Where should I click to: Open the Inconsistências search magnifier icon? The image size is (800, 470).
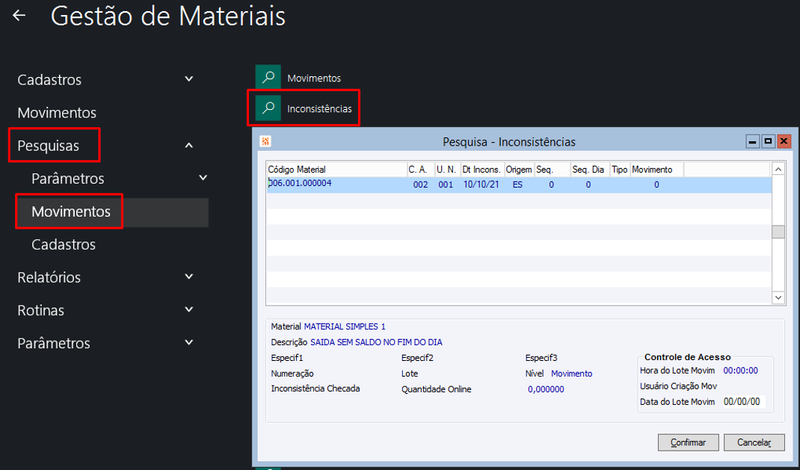tap(268, 108)
